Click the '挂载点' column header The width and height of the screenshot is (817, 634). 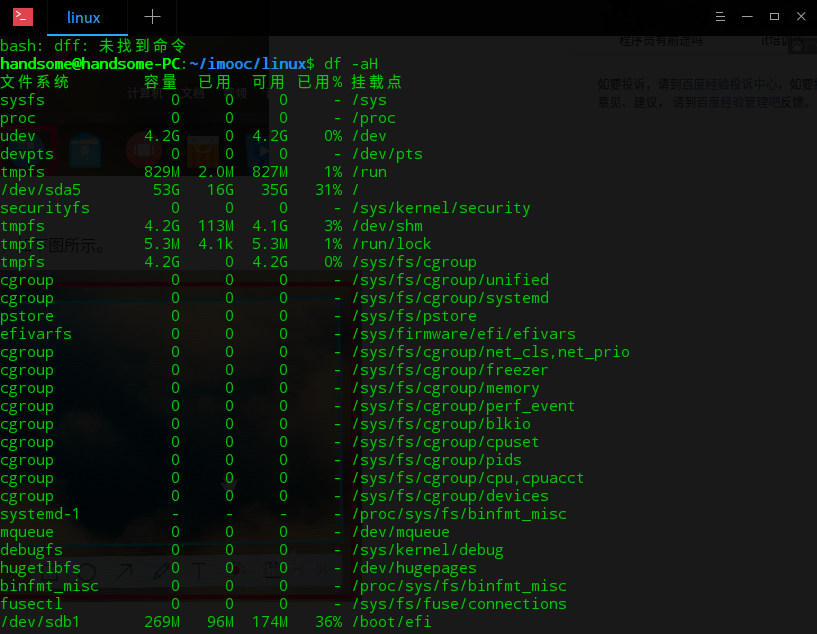(376, 82)
